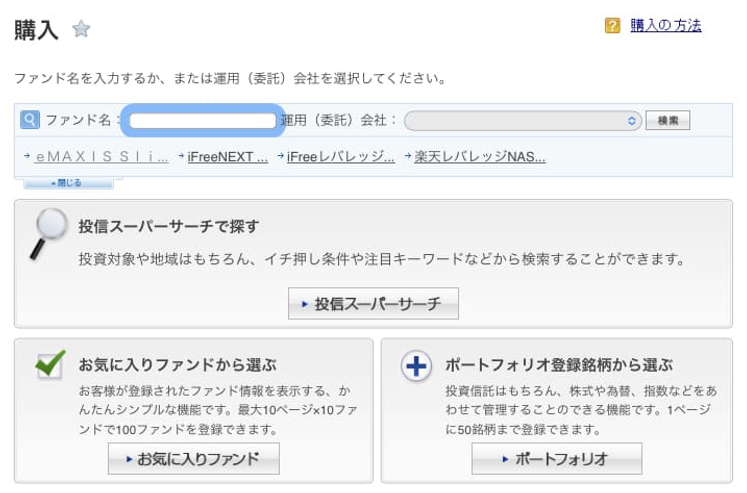
Task: Click the blue magnifier icon by ファンド名
Action: [30, 120]
